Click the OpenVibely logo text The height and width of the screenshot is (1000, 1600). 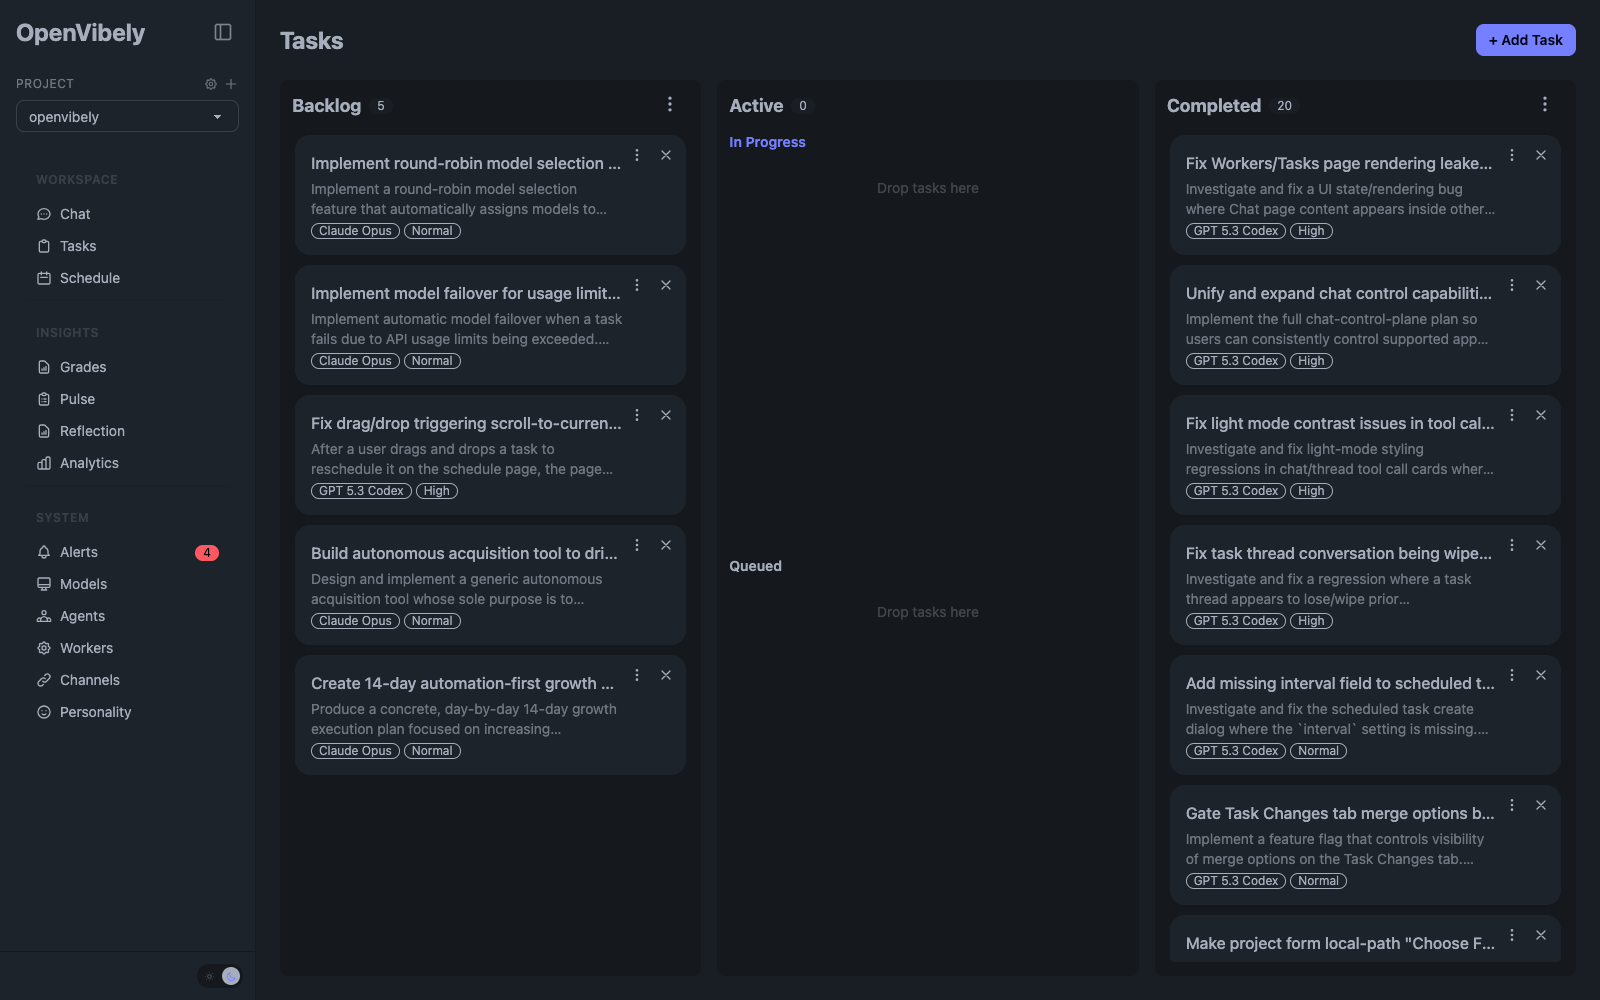(x=81, y=33)
